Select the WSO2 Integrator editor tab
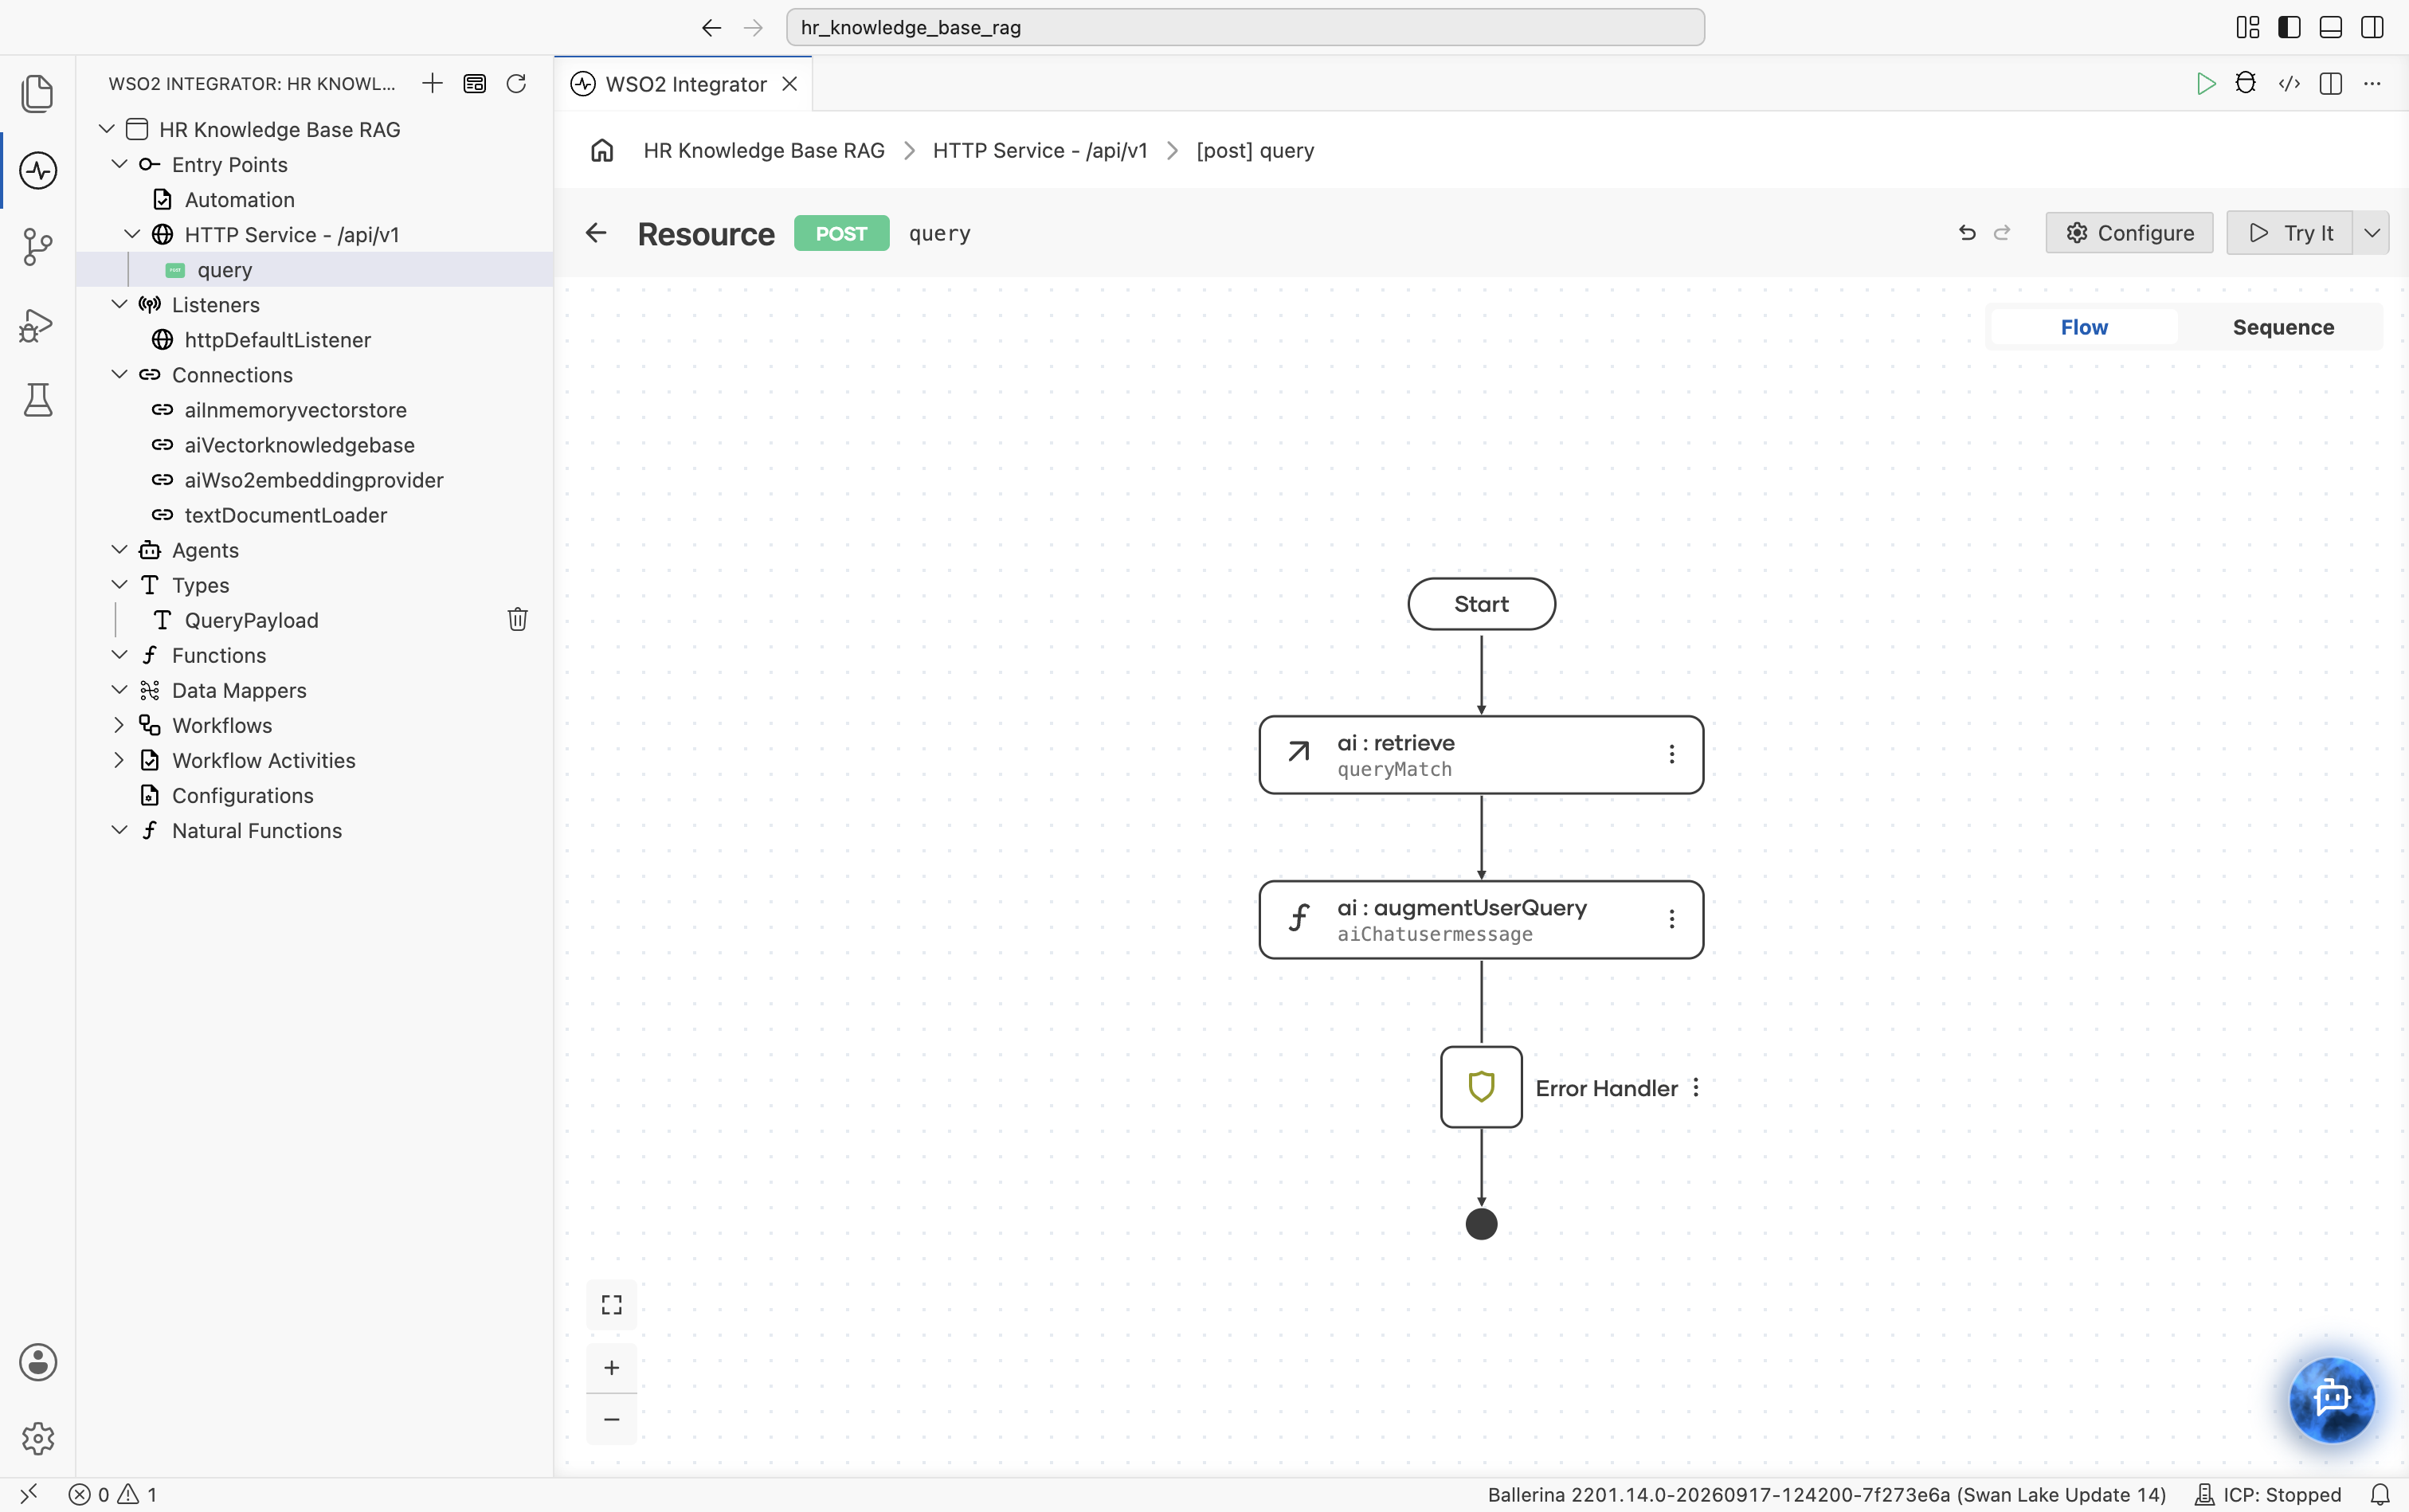2409x1512 pixels. pos(684,84)
